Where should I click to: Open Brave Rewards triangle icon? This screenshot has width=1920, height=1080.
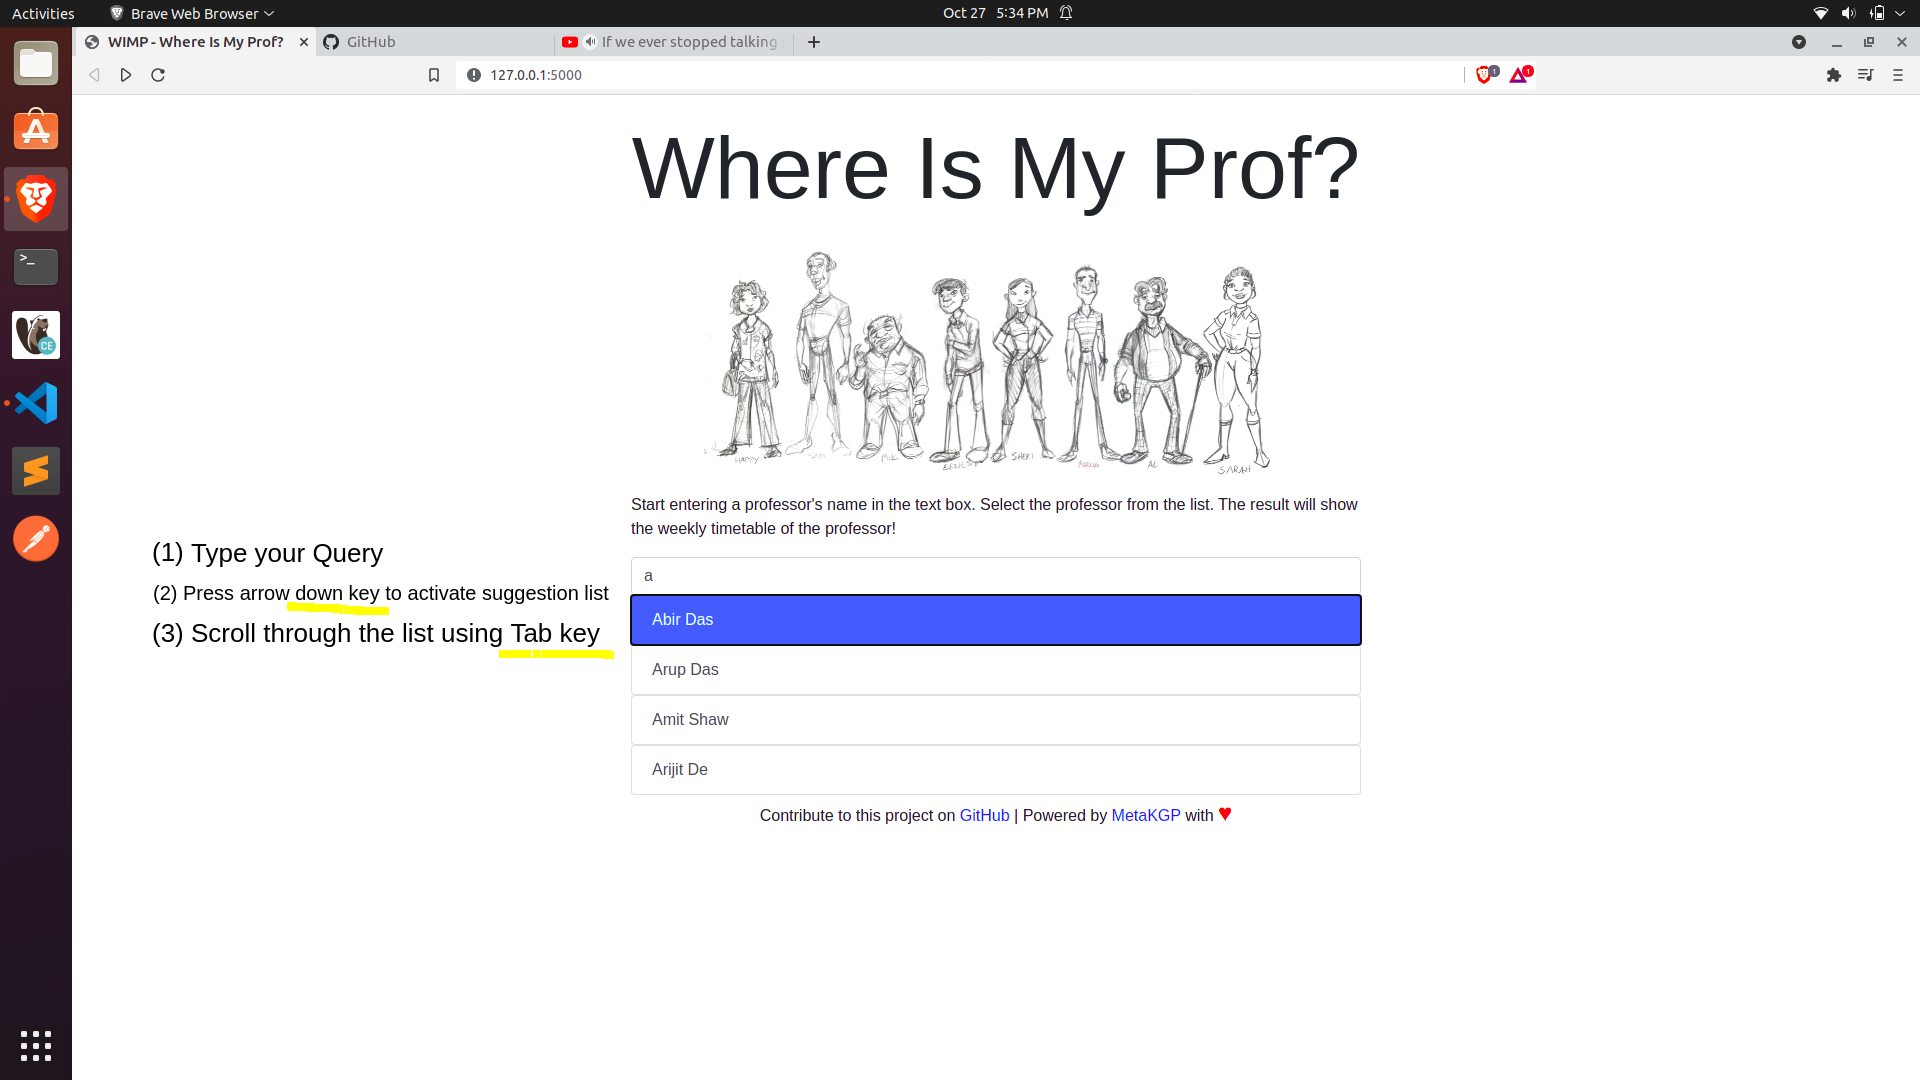(1519, 75)
